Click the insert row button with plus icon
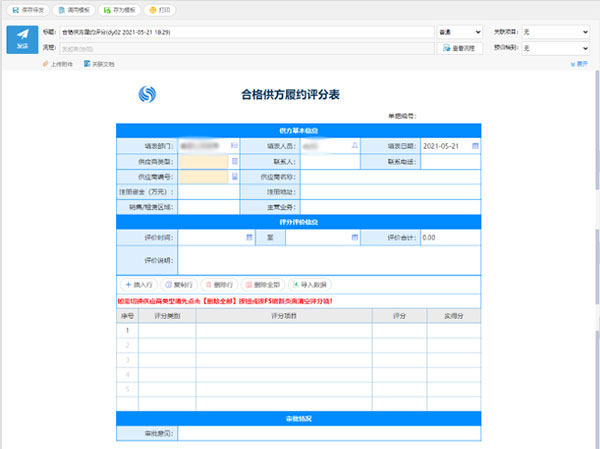This screenshot has height=449, width=600. [139, 285]
